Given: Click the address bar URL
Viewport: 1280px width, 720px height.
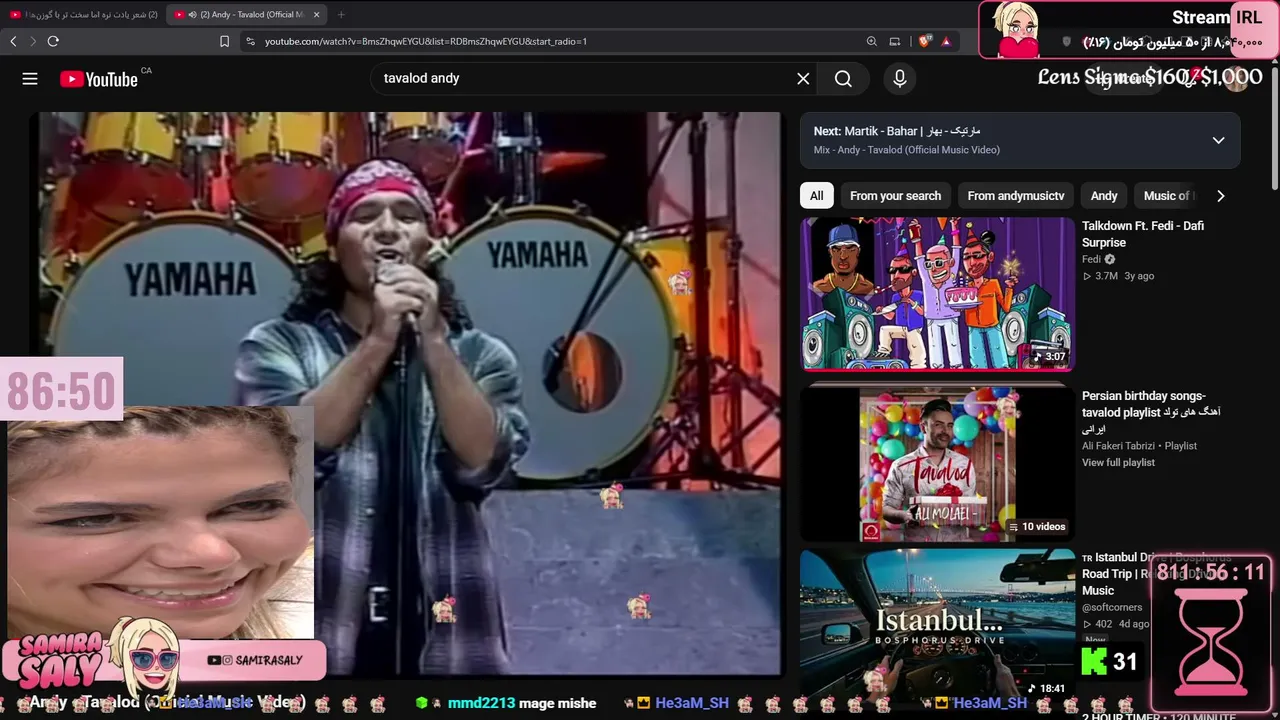Looking at the screenshot, I should [x=426, y=41].
